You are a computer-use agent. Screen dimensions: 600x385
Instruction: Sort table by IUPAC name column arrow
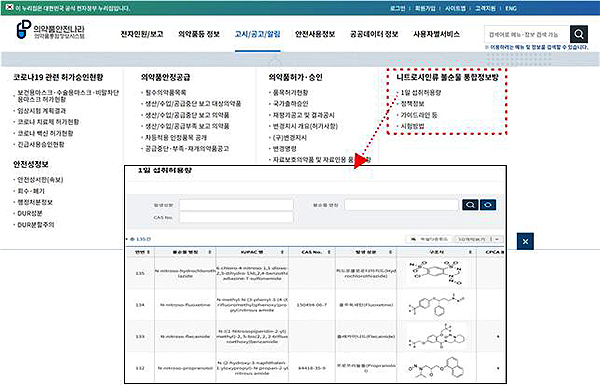pos(282,252)
